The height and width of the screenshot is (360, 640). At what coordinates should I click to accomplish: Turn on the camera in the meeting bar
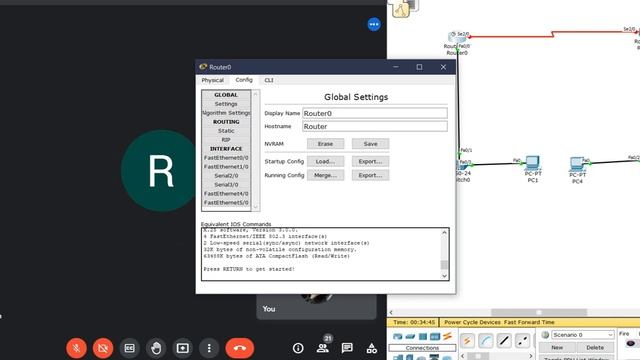103,348
